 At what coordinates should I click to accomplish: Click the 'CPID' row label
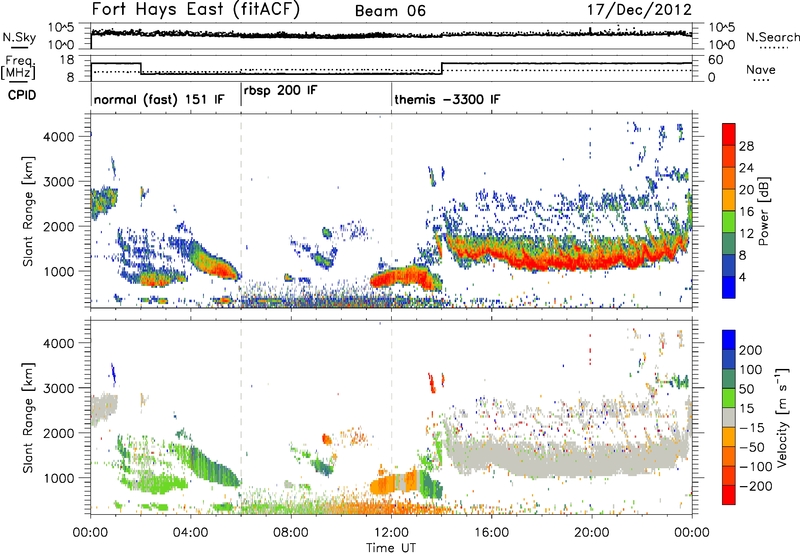point(22,95)
